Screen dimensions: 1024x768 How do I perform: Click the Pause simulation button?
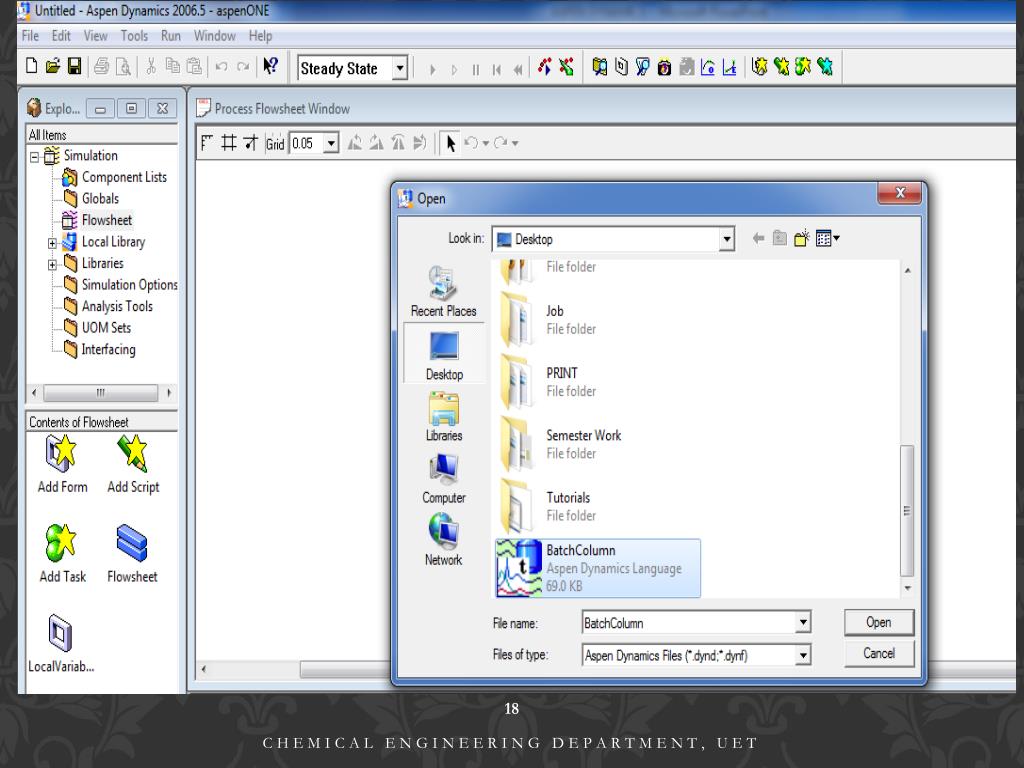pos(475,69)
